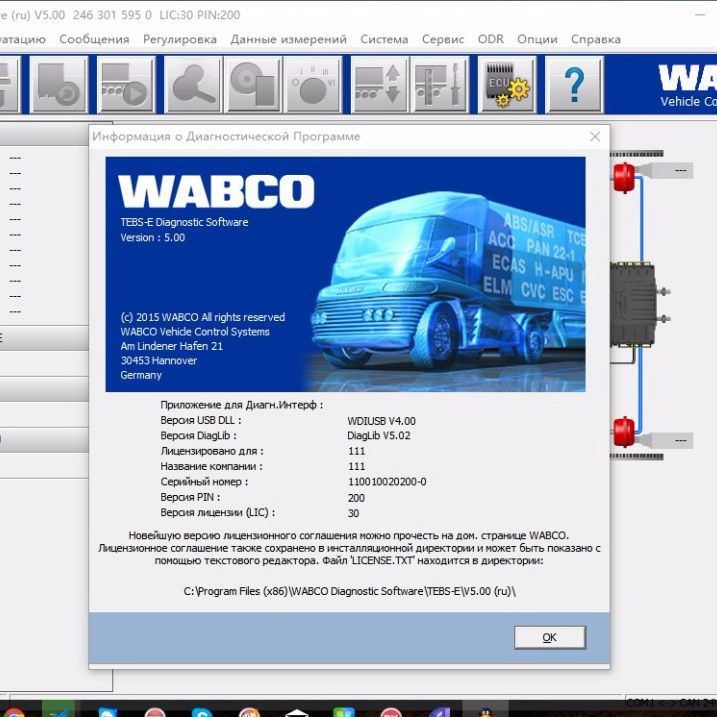Open the Опции menu

click(x=537, y=39)
